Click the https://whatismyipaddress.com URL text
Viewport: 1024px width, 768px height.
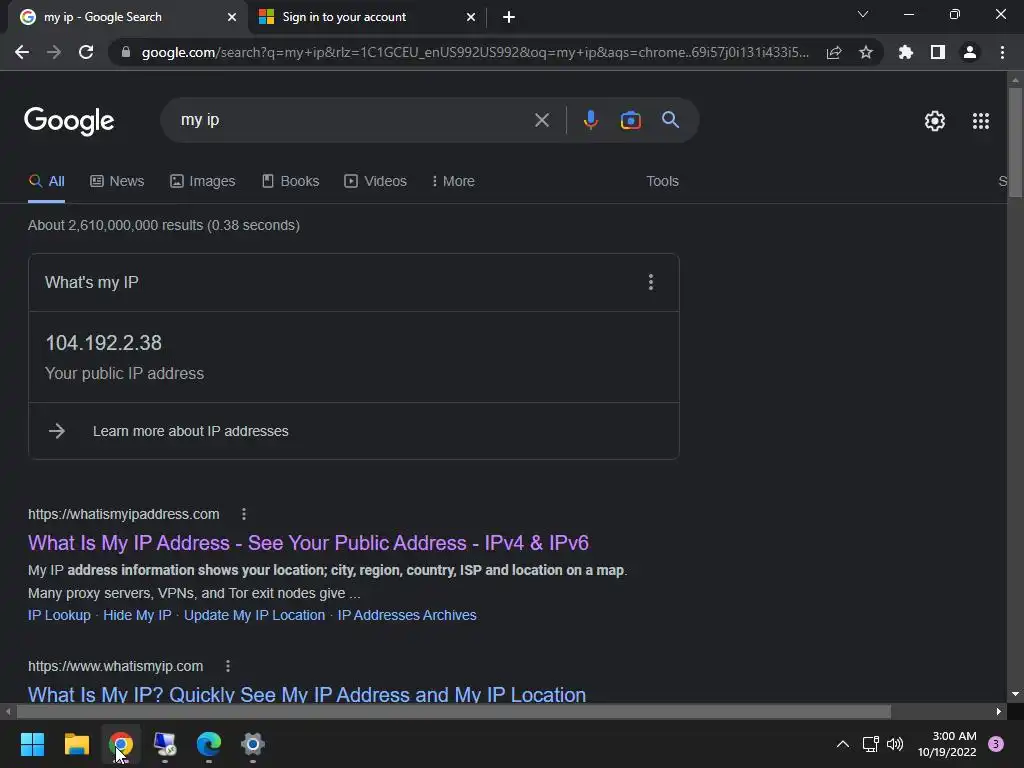(123, 514)
